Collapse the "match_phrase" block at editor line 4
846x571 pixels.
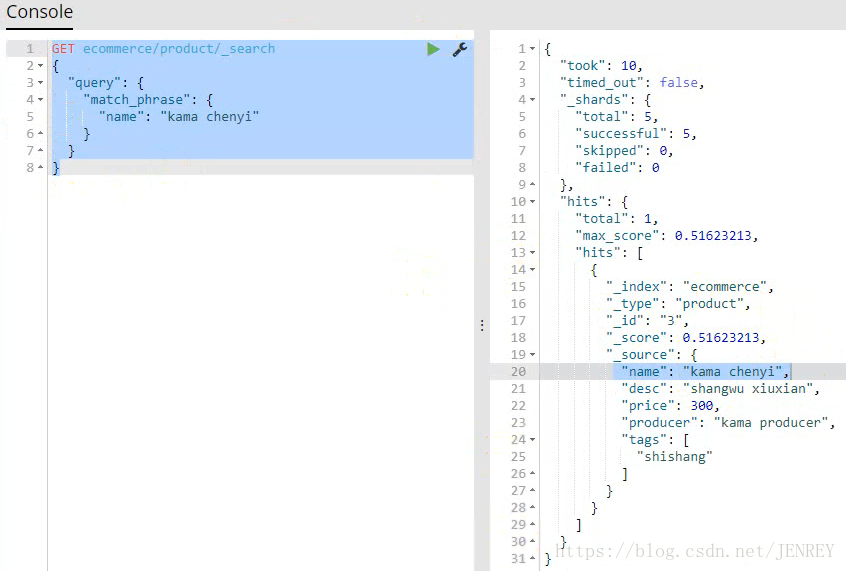40,100
